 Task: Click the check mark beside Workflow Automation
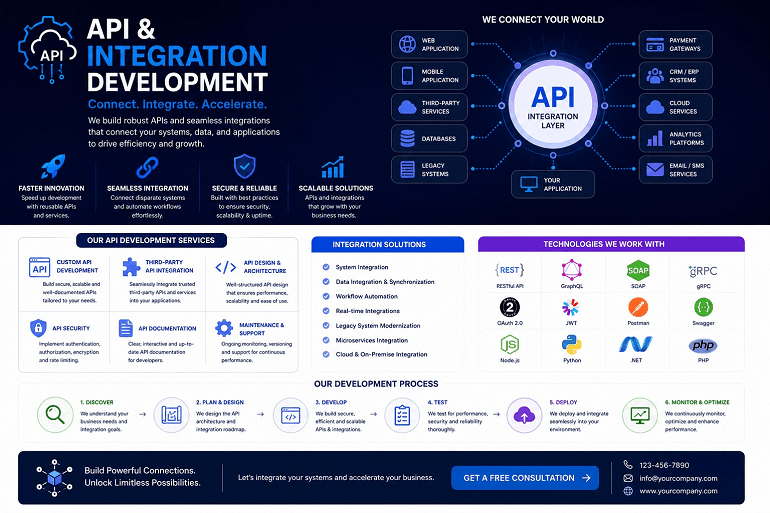pyautogui.click(x=326, y=297)
